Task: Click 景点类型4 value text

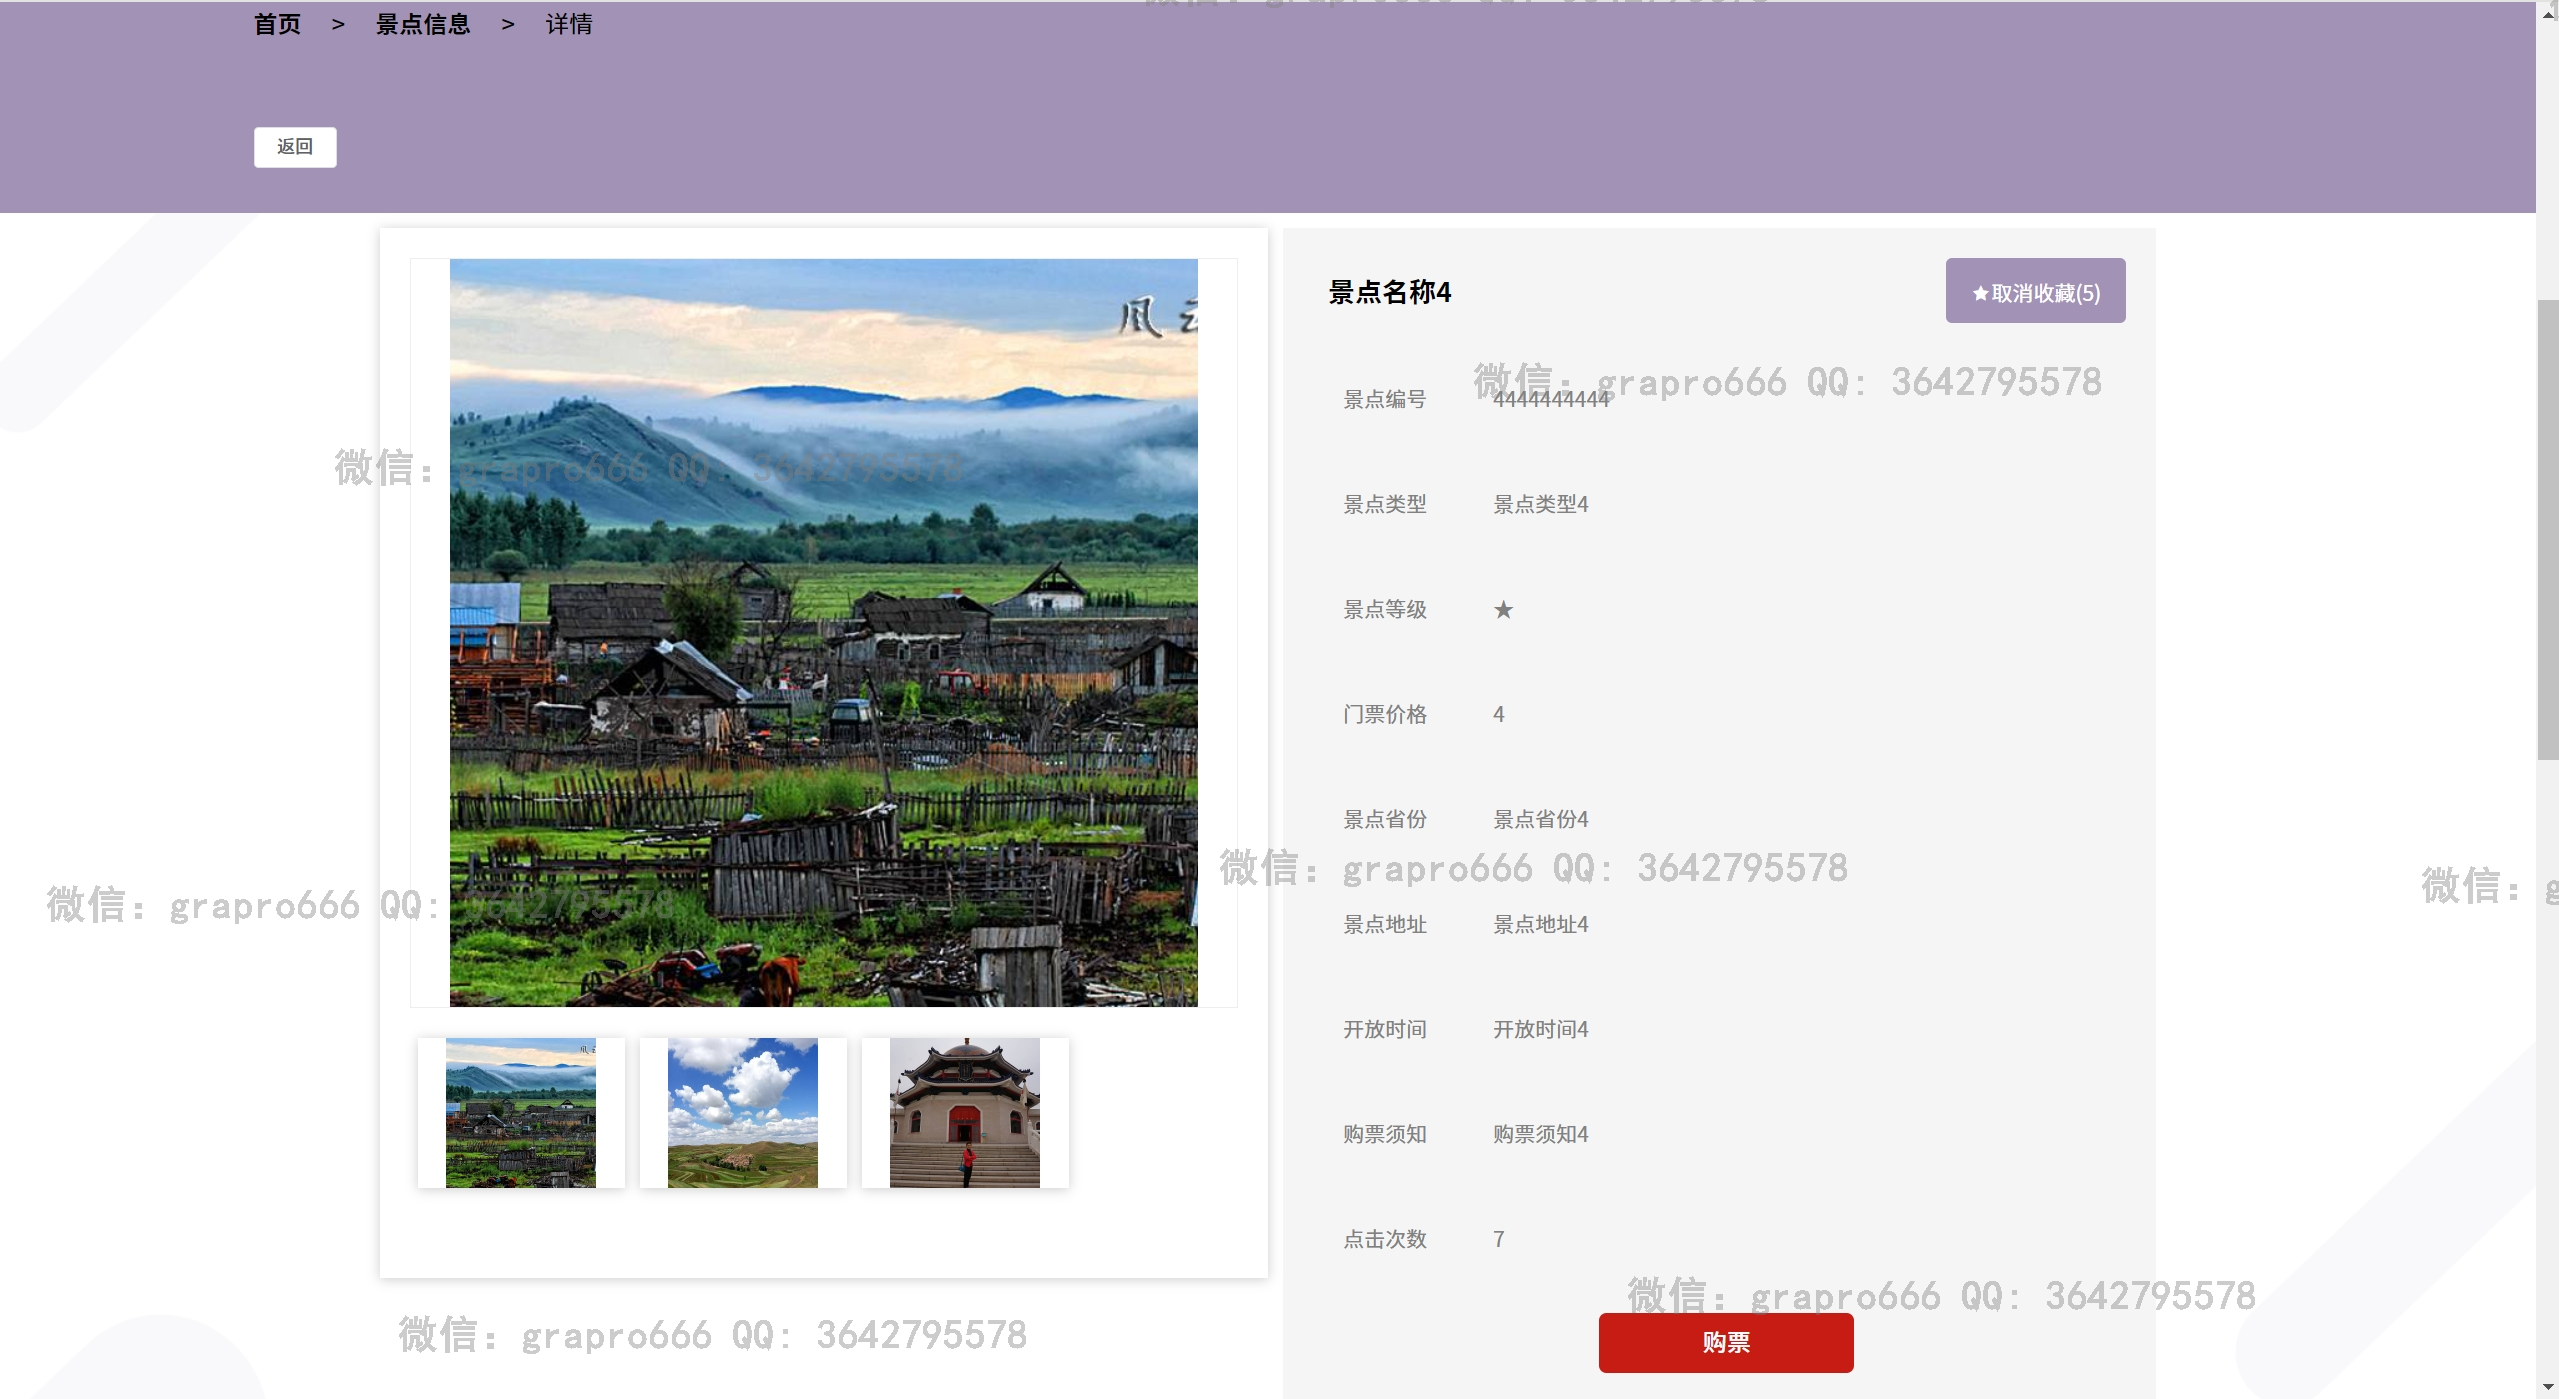Action: [1540, 504]
